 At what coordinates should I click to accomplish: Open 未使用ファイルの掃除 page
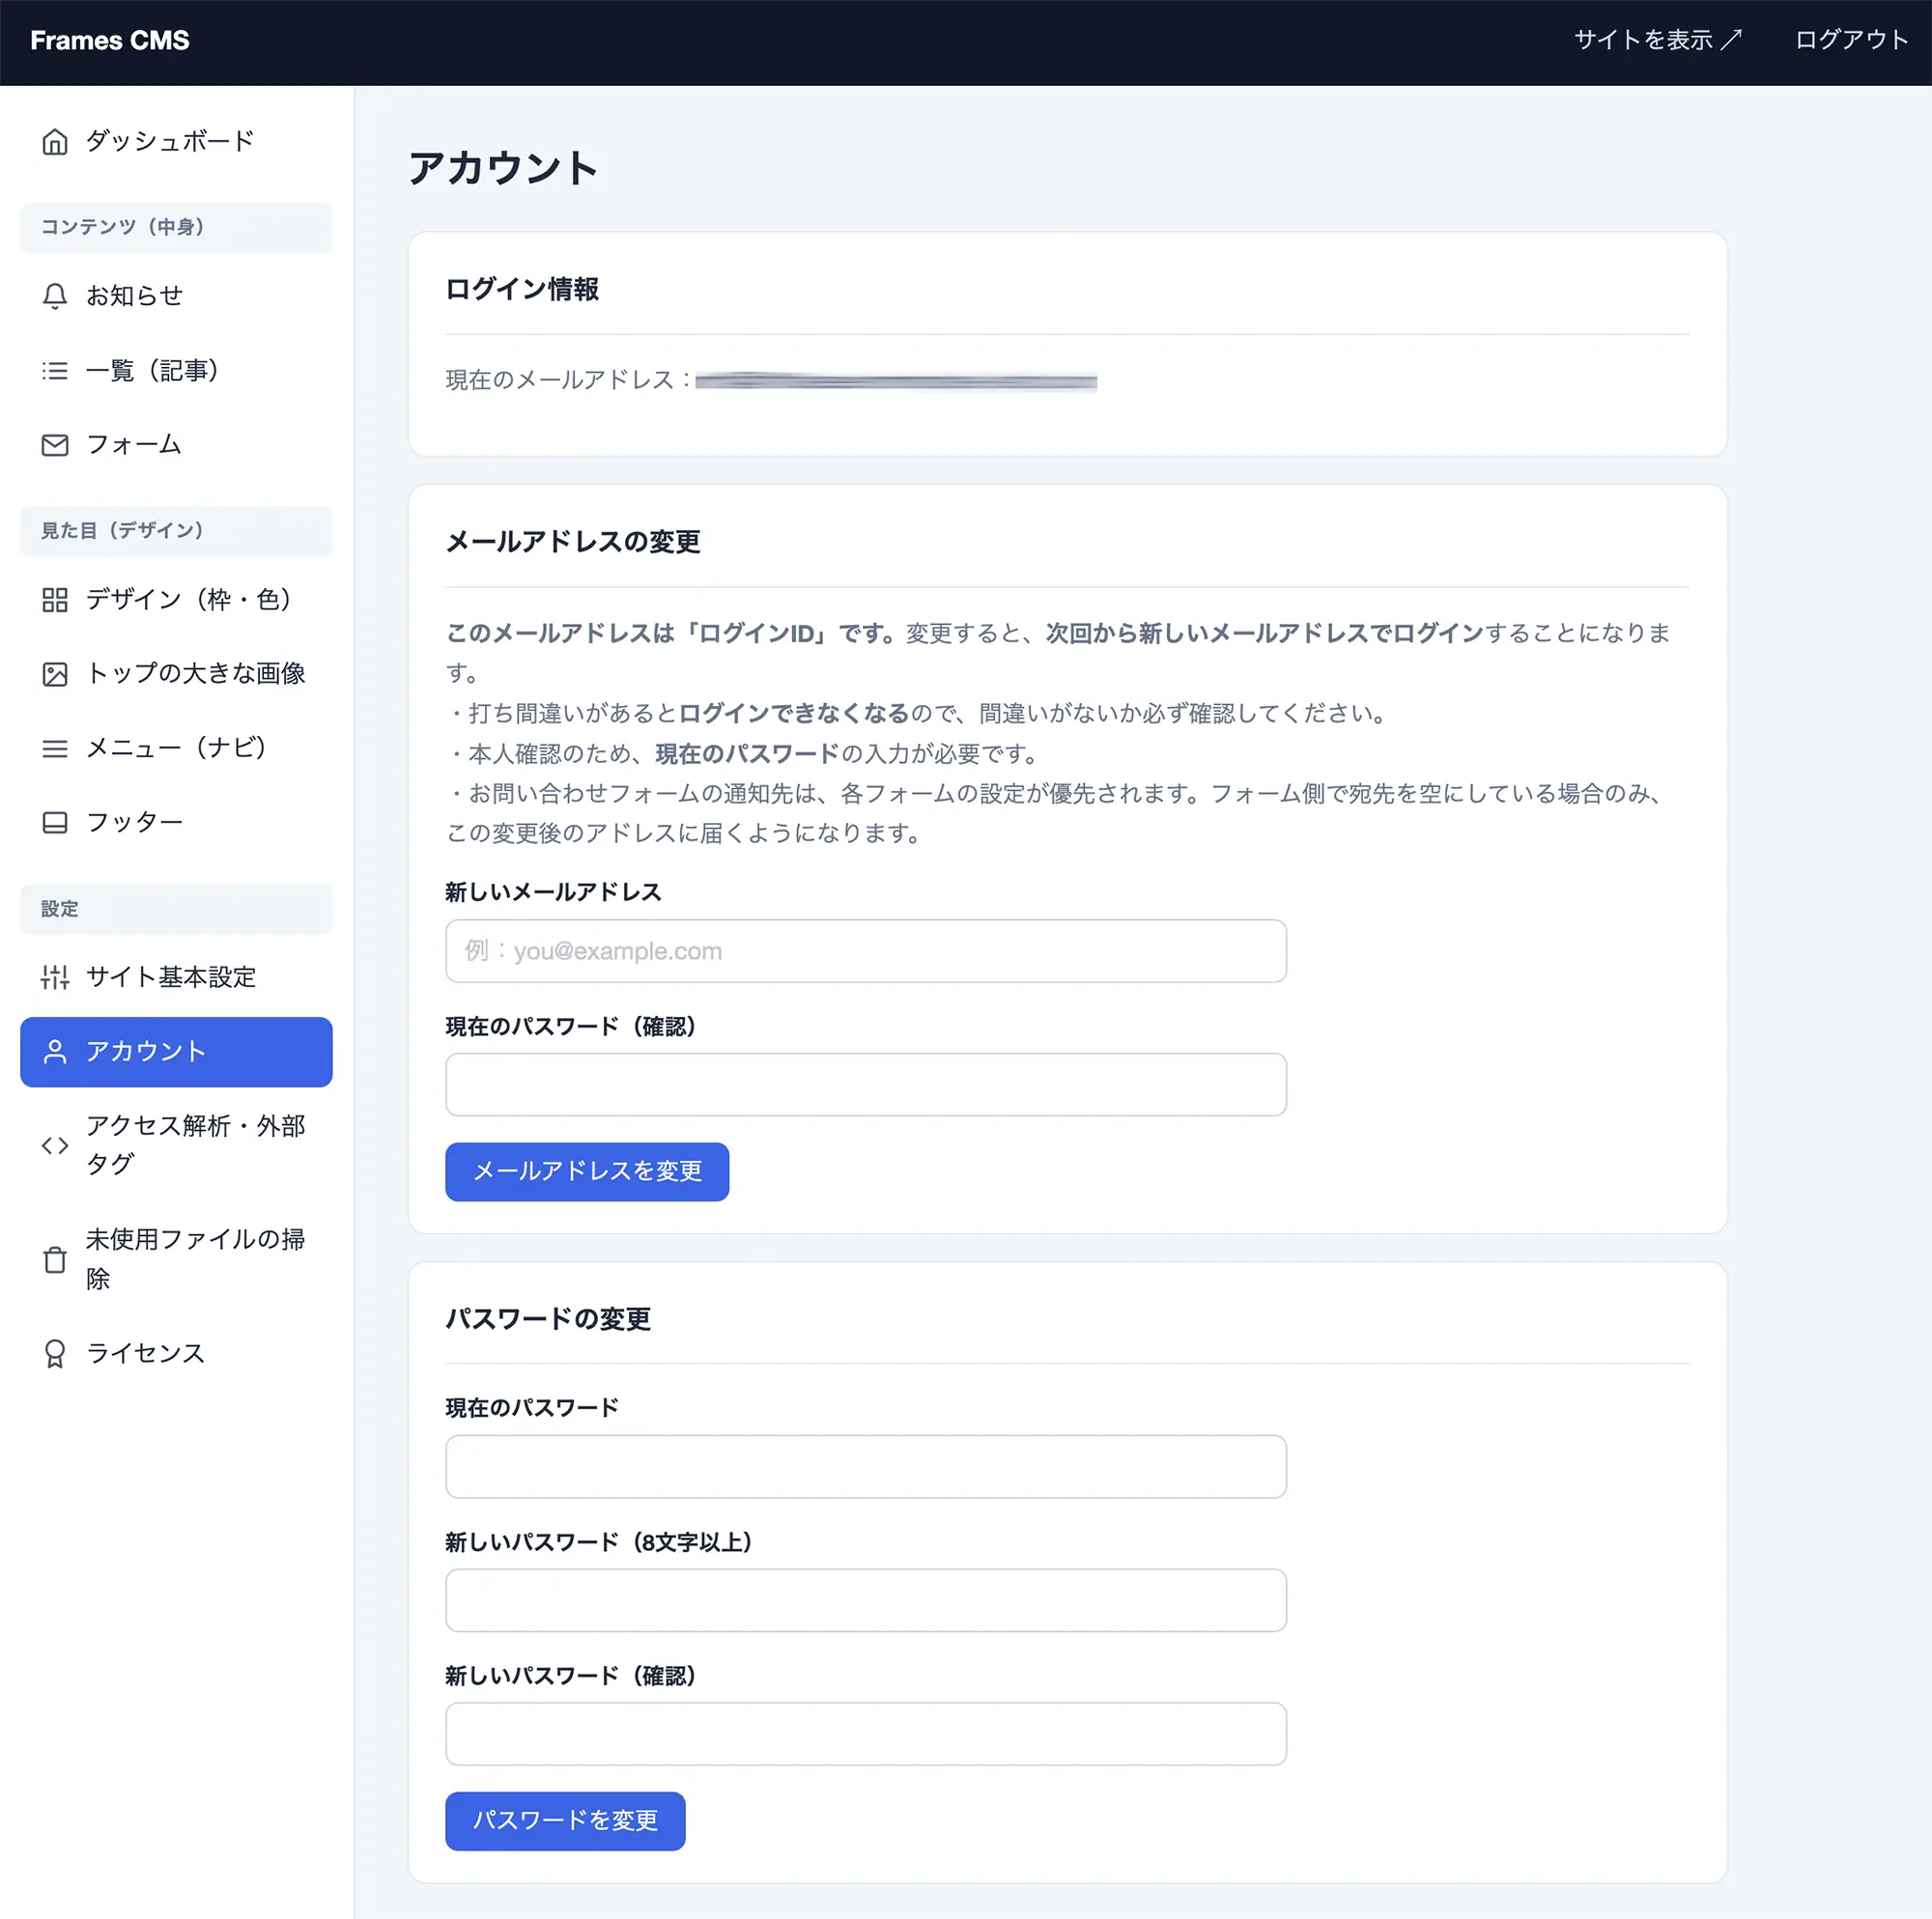[176, 1259]
